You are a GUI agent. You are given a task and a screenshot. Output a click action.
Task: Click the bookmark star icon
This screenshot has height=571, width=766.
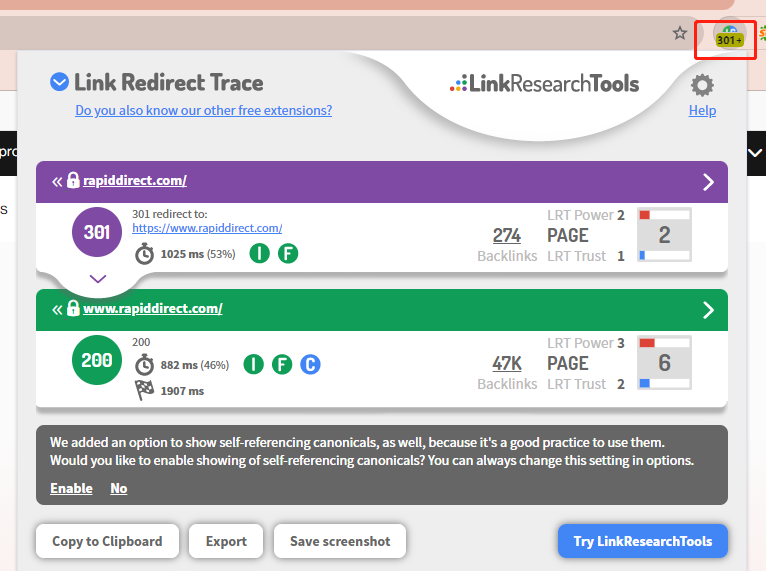pos(680,33)
